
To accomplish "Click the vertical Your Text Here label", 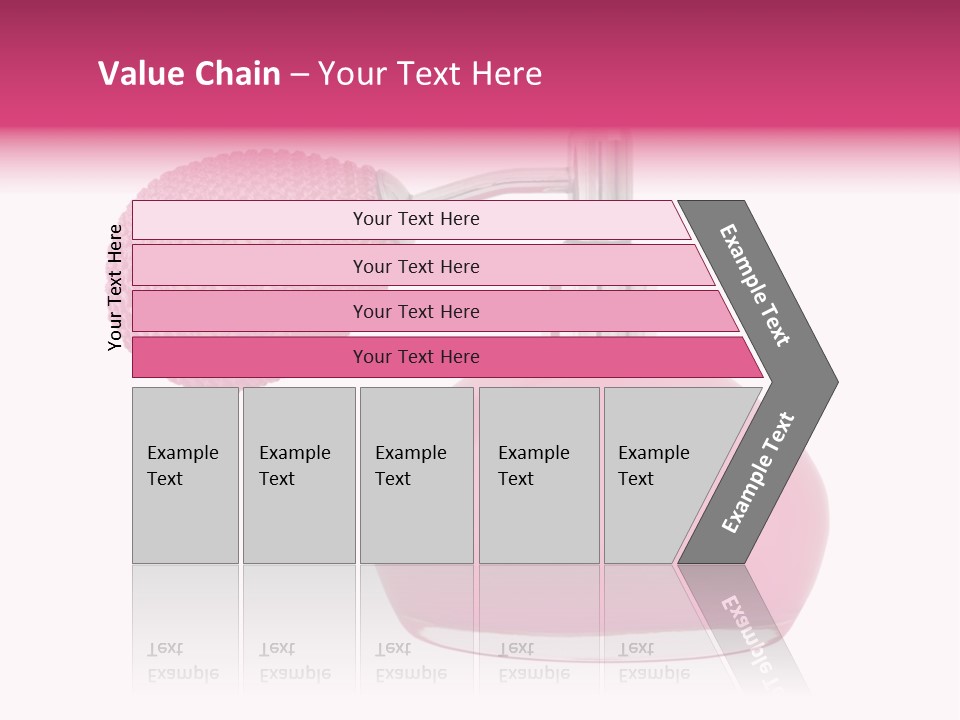I will 115,288.
